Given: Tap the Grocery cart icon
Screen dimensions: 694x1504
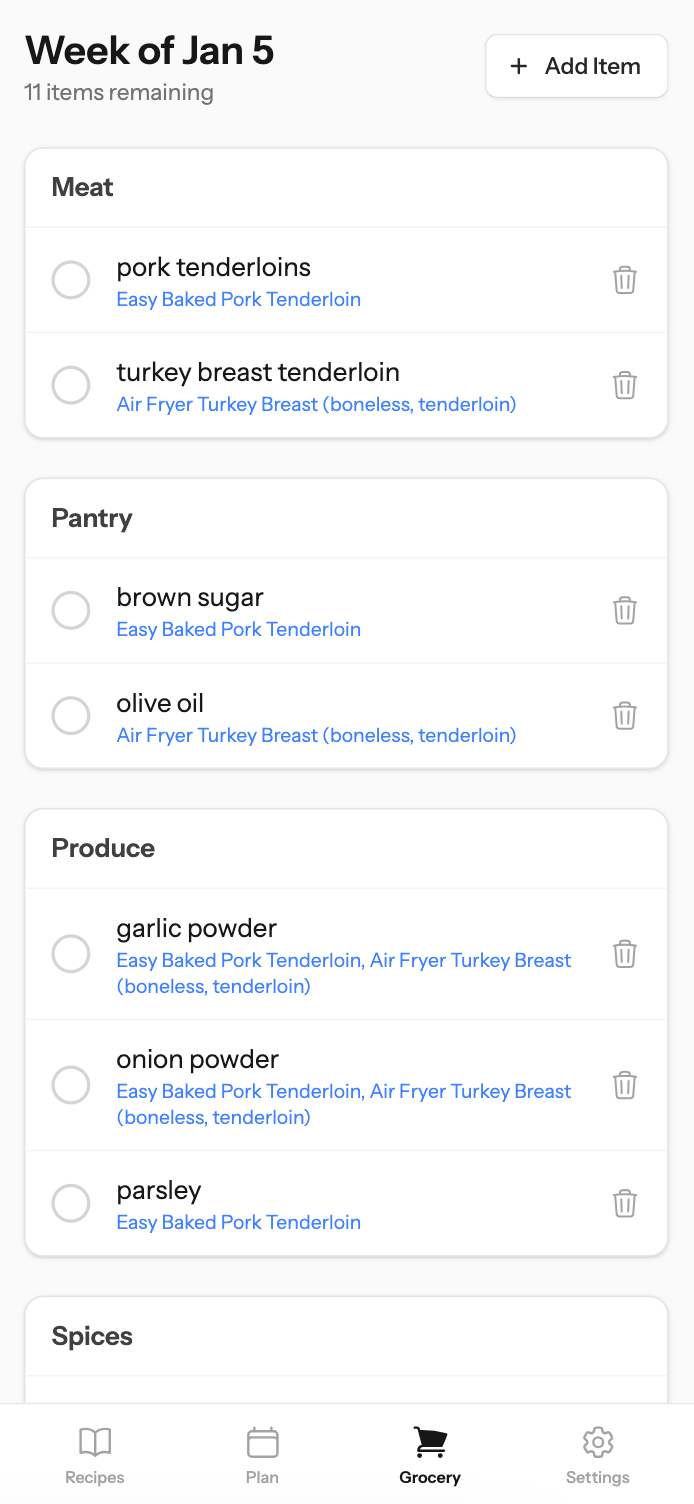Looking at the screenshot, I should [429, 1441].
